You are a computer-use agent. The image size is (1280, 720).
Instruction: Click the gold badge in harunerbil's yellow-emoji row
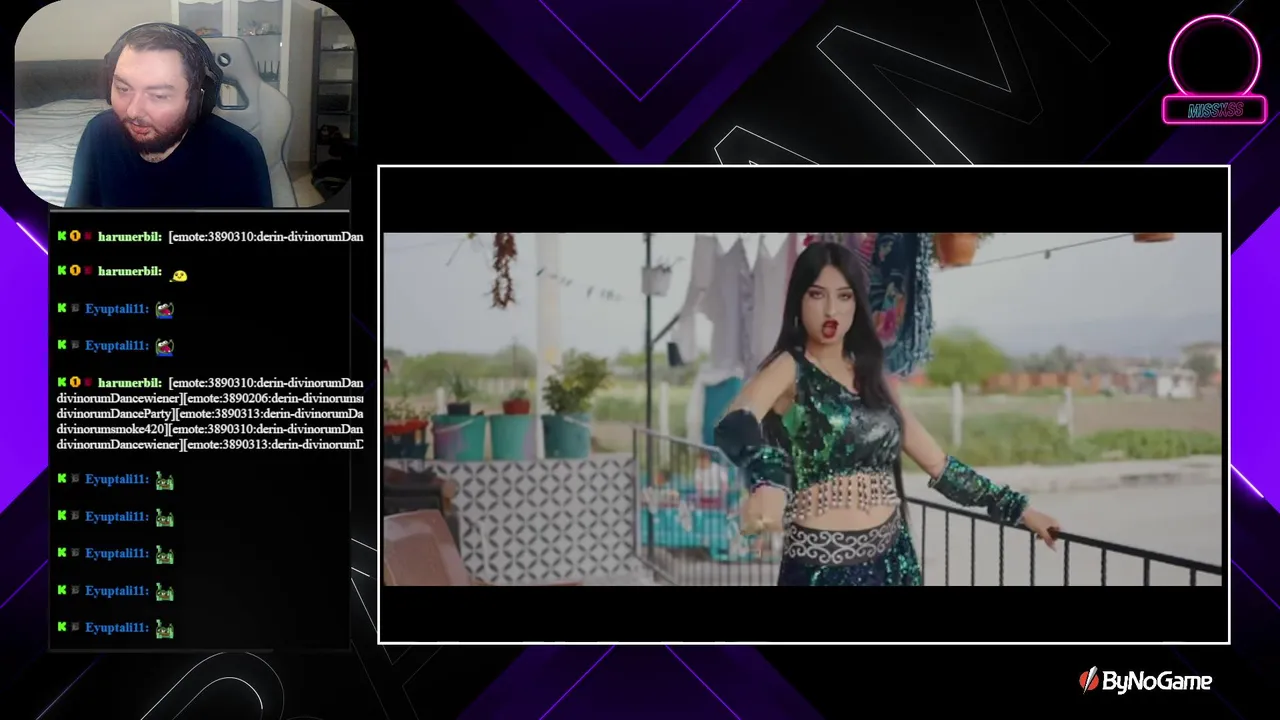[75, 271]
